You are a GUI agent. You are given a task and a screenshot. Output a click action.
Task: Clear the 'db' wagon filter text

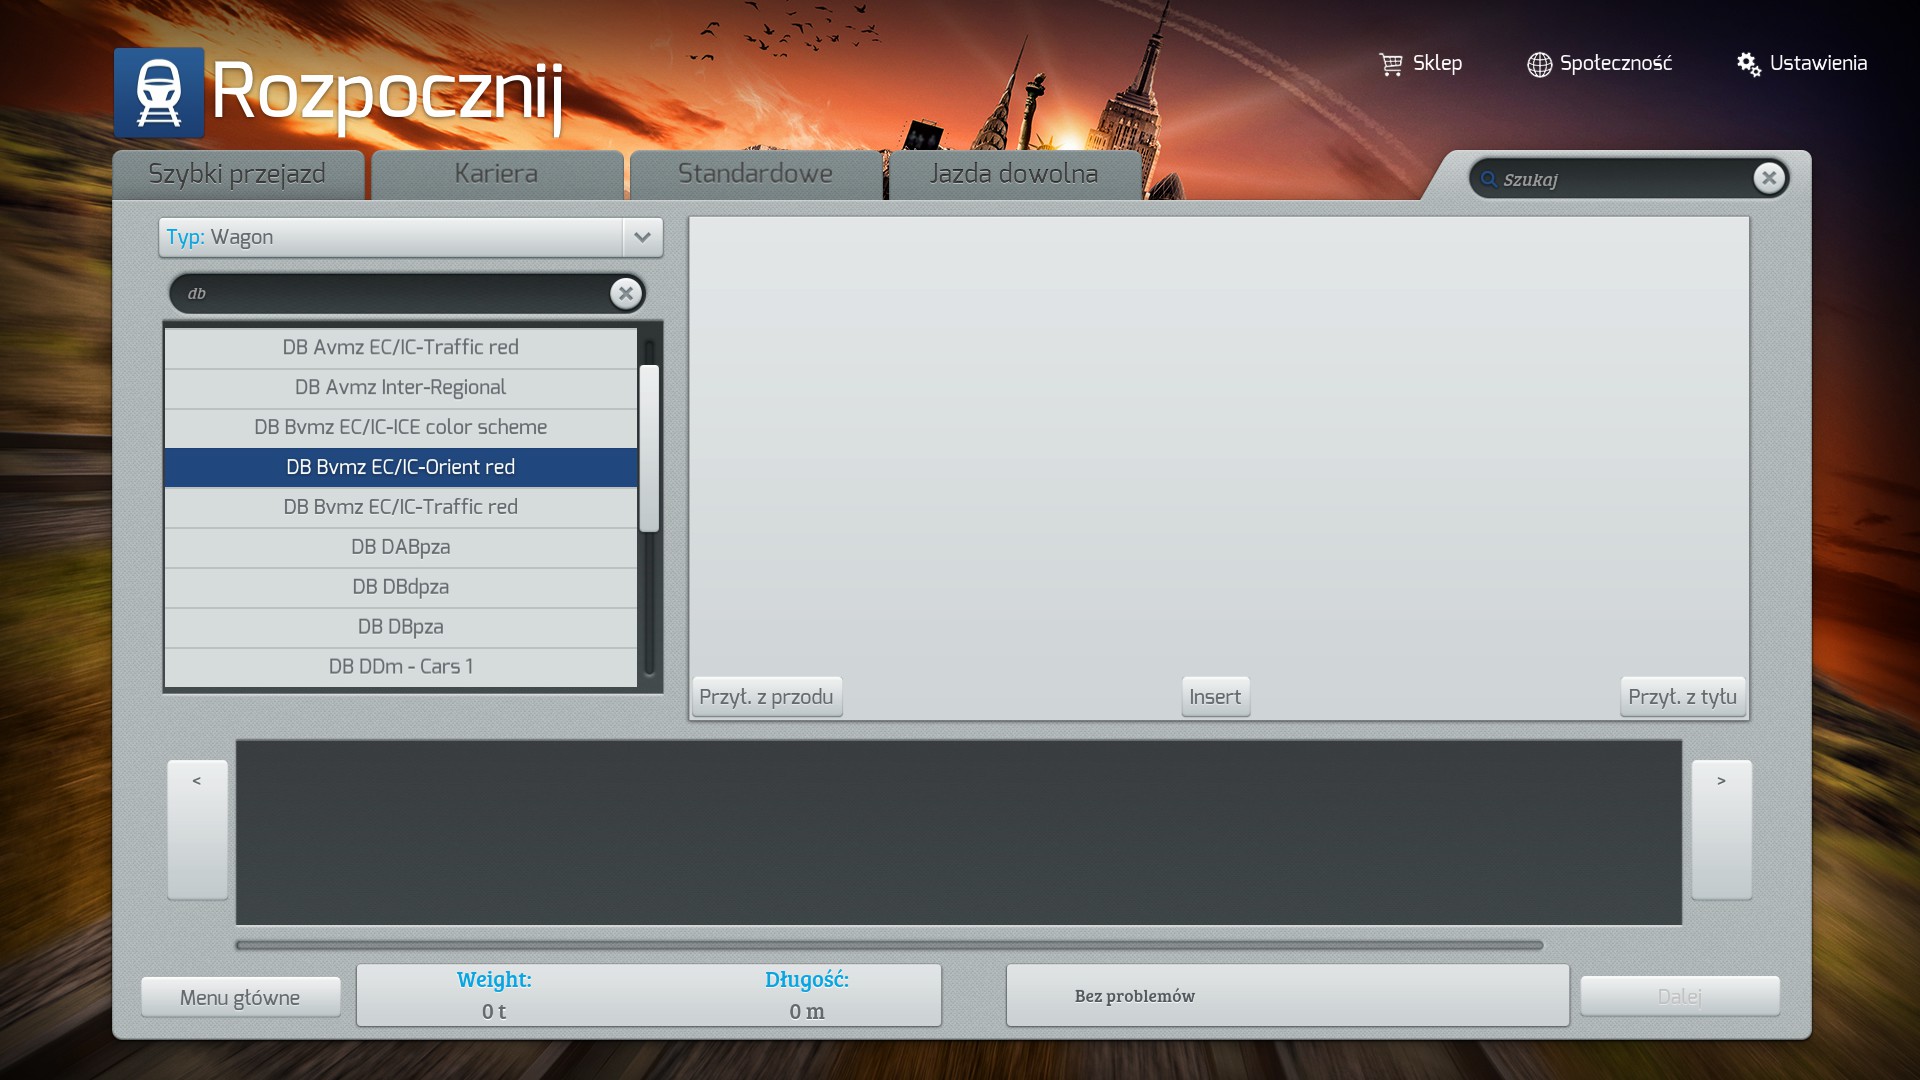click(x=626, y=293)
